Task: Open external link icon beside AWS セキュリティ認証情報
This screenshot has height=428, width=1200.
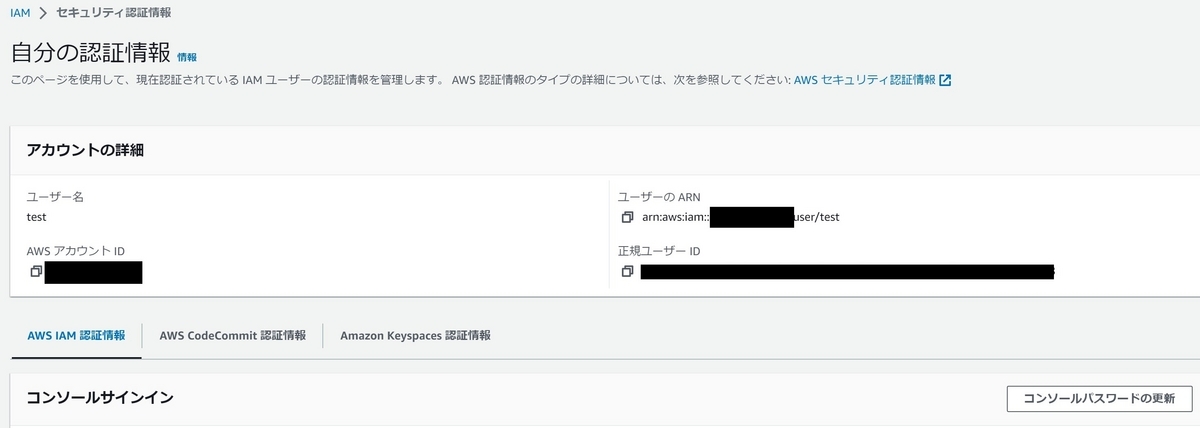Action: pos(945,80)
